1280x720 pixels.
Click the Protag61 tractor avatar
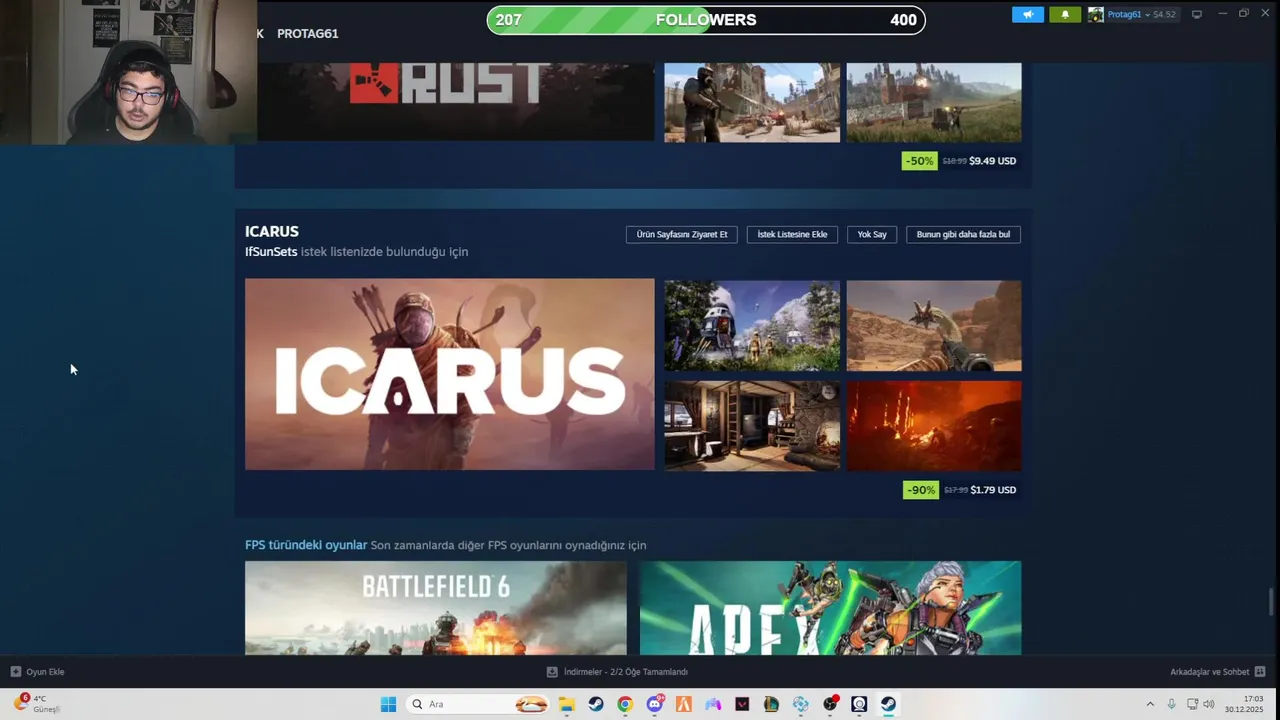[x=1096, y=14]
